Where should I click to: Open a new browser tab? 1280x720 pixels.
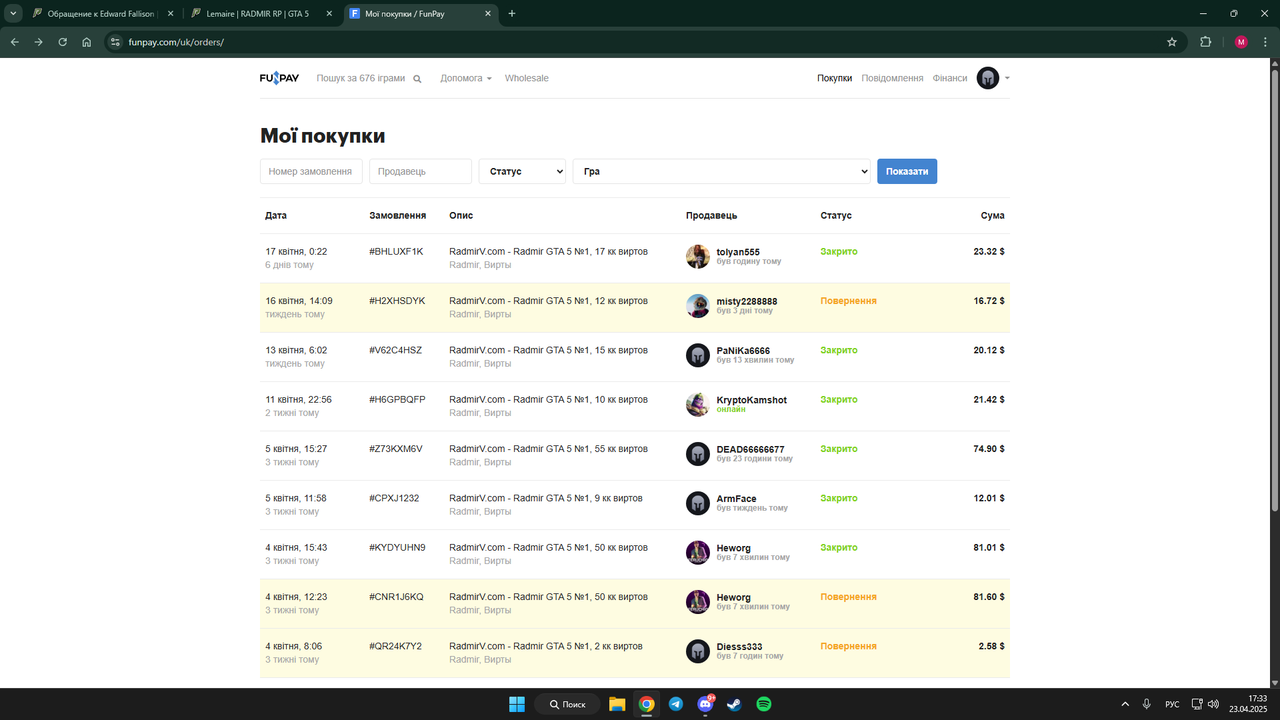click(512, 14)
